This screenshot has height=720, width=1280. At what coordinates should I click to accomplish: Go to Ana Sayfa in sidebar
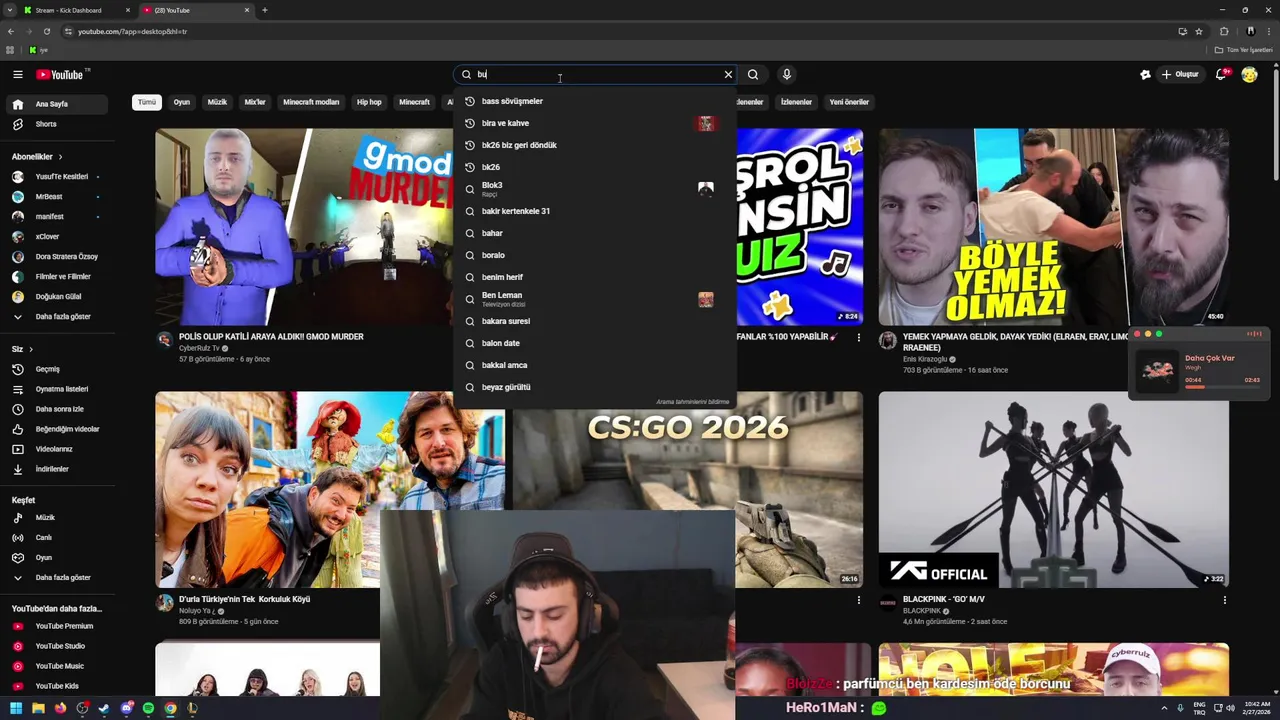(56, 104)
